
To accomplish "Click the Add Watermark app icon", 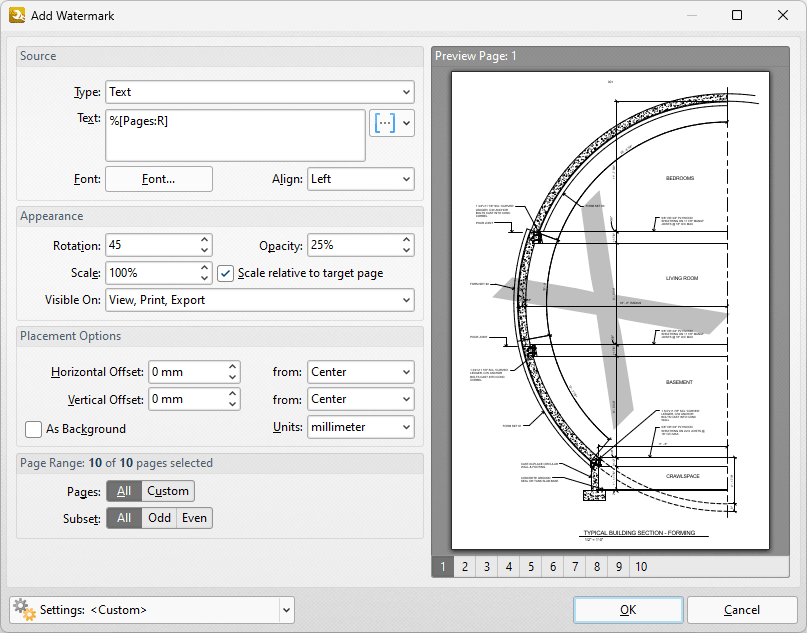I will pos(17,15).
